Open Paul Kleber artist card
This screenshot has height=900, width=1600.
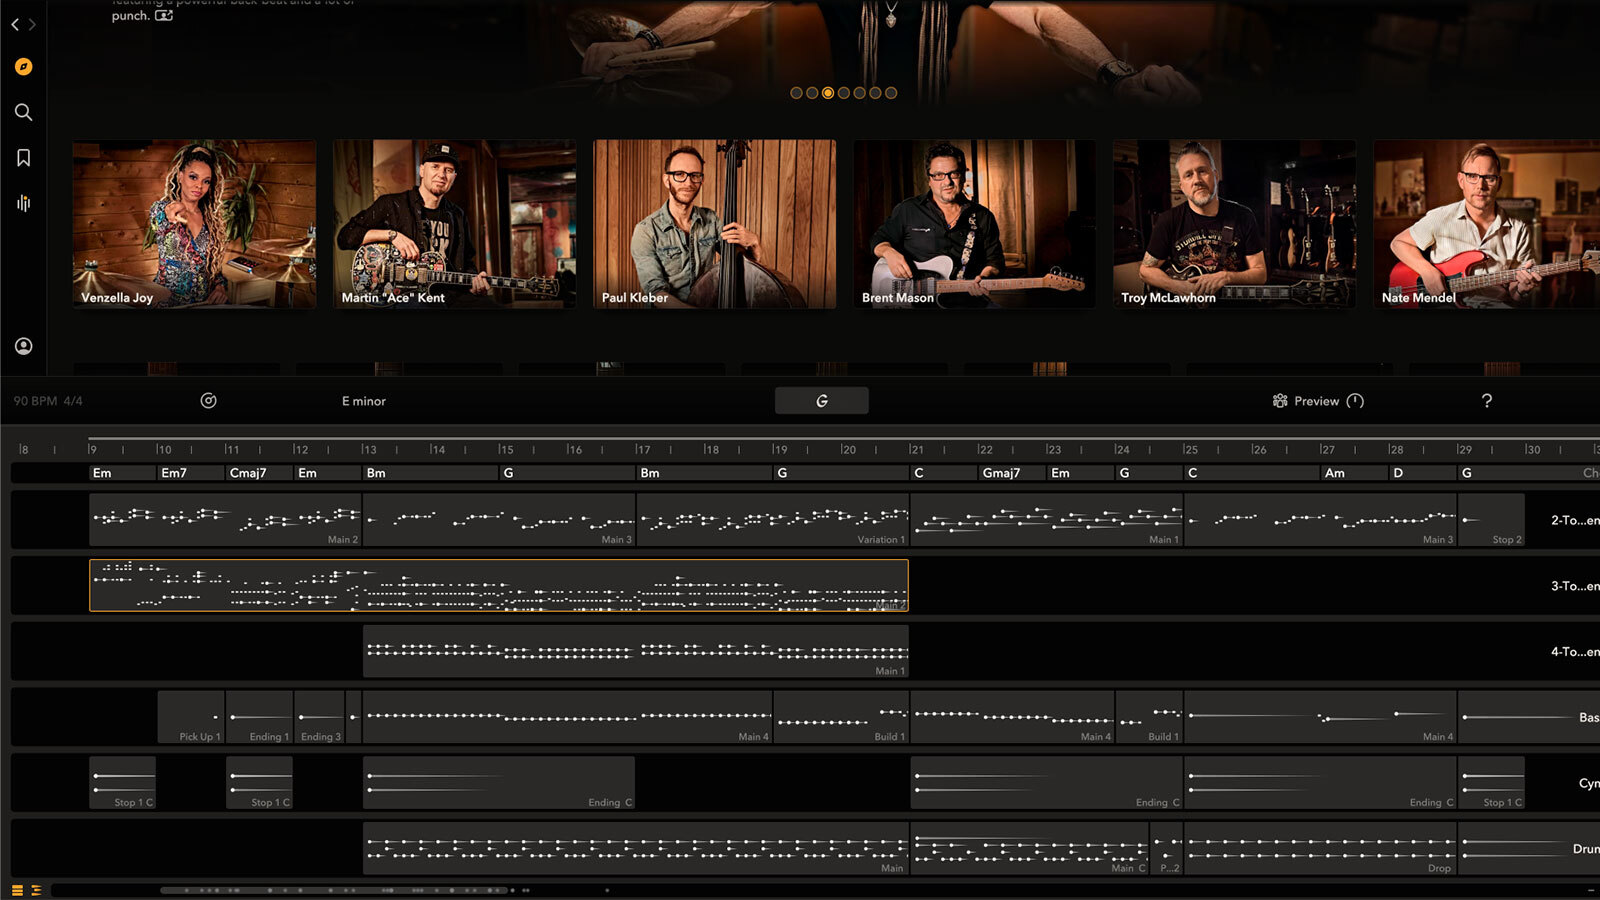click(714, 224)
